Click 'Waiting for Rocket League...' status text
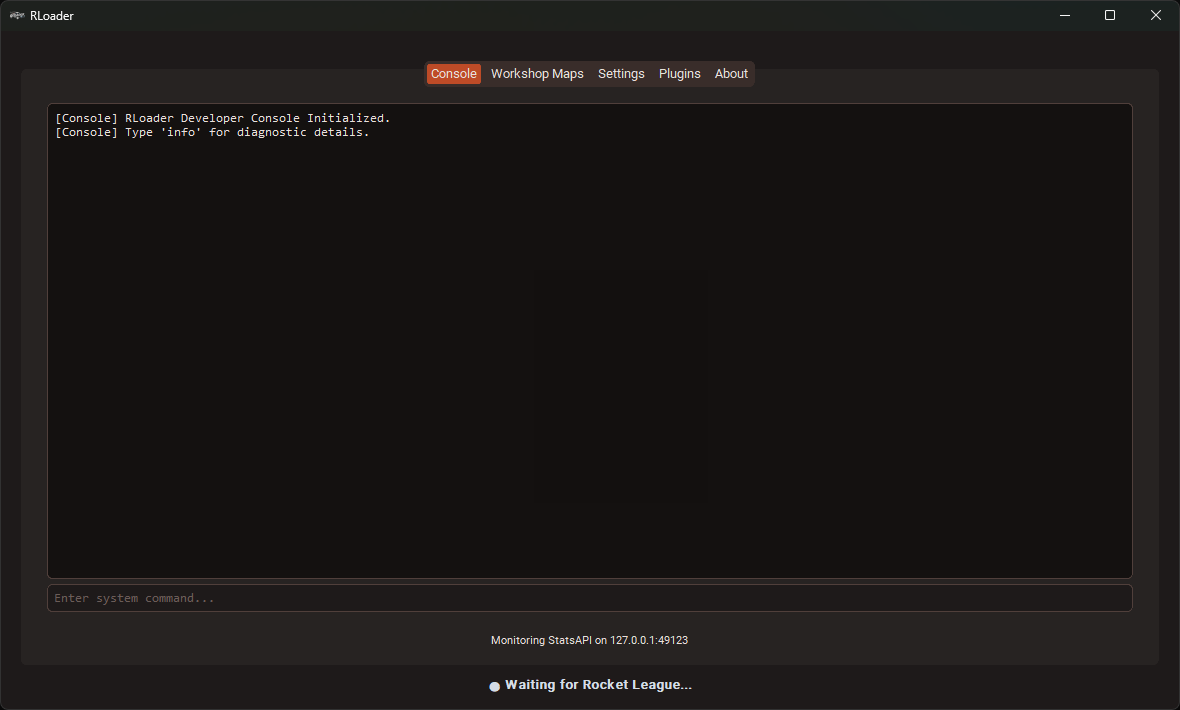The height and width of the screenshot is (710, 1180). click(x=598, y=684)
